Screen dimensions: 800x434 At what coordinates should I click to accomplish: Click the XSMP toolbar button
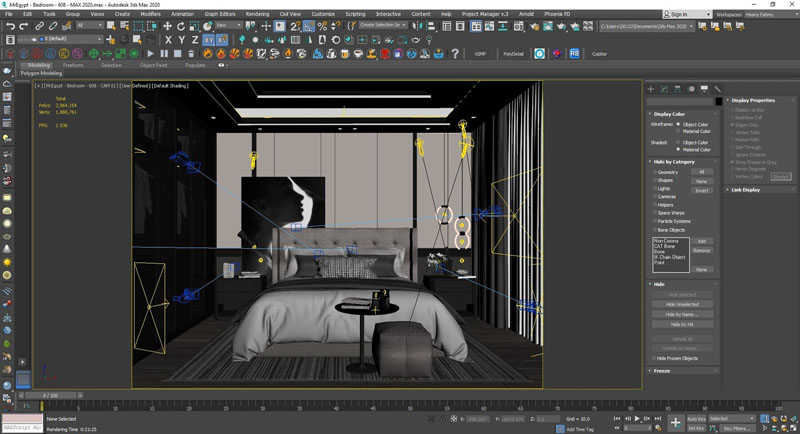coord(480,53)
